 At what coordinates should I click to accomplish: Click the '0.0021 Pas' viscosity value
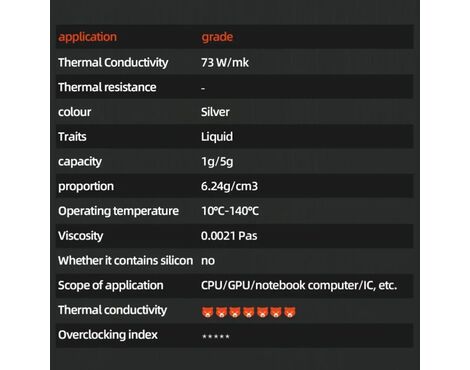[229, 236]
